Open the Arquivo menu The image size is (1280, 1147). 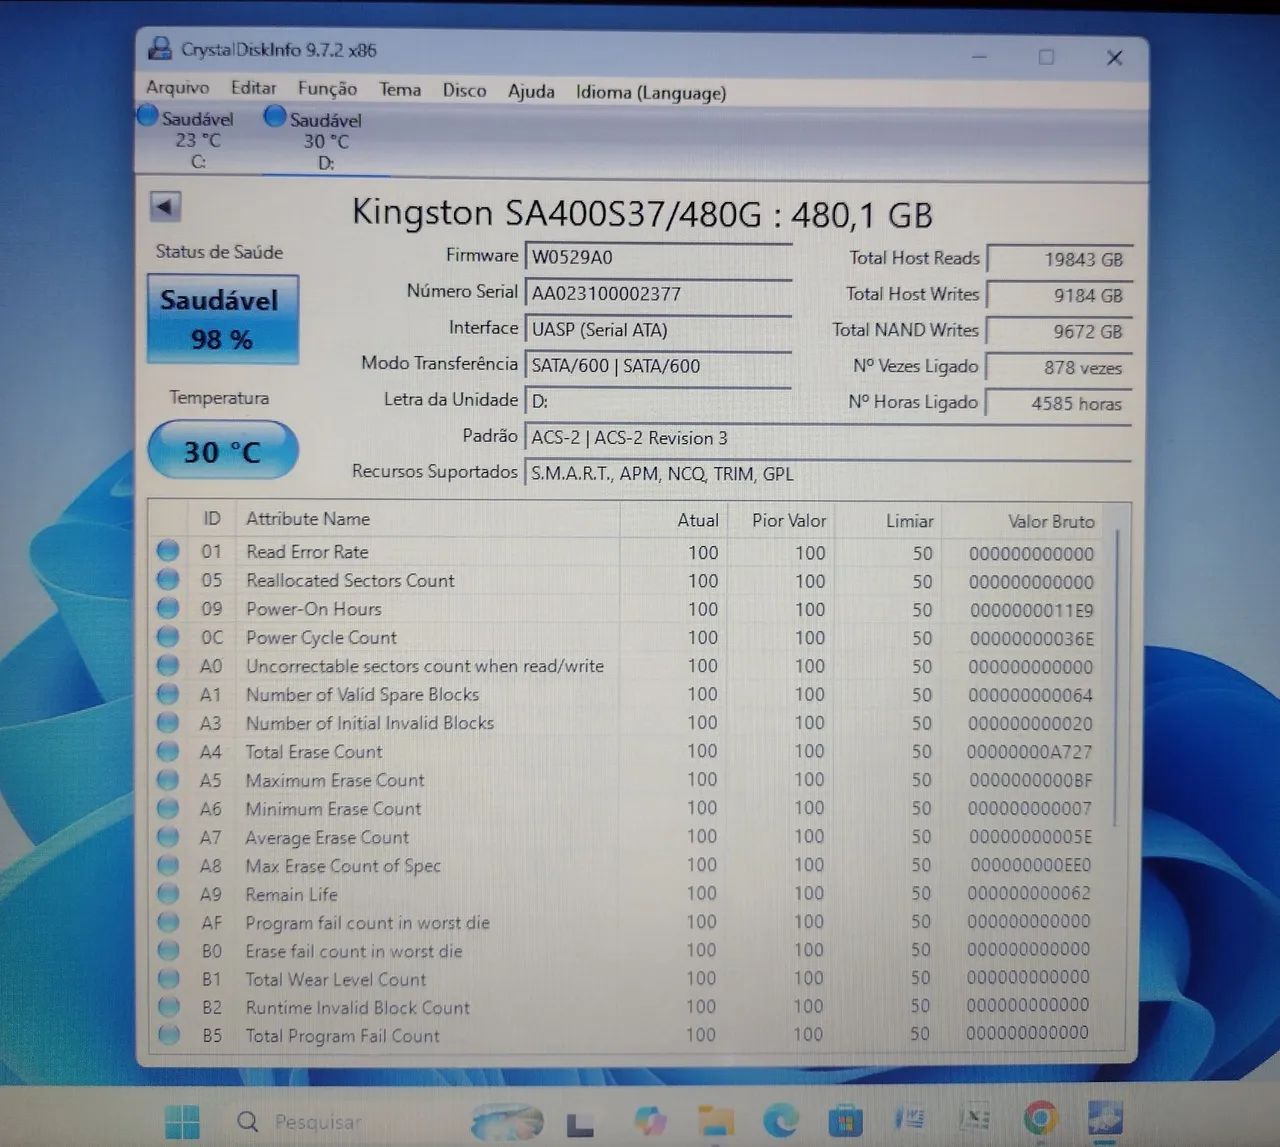[177, 88]
